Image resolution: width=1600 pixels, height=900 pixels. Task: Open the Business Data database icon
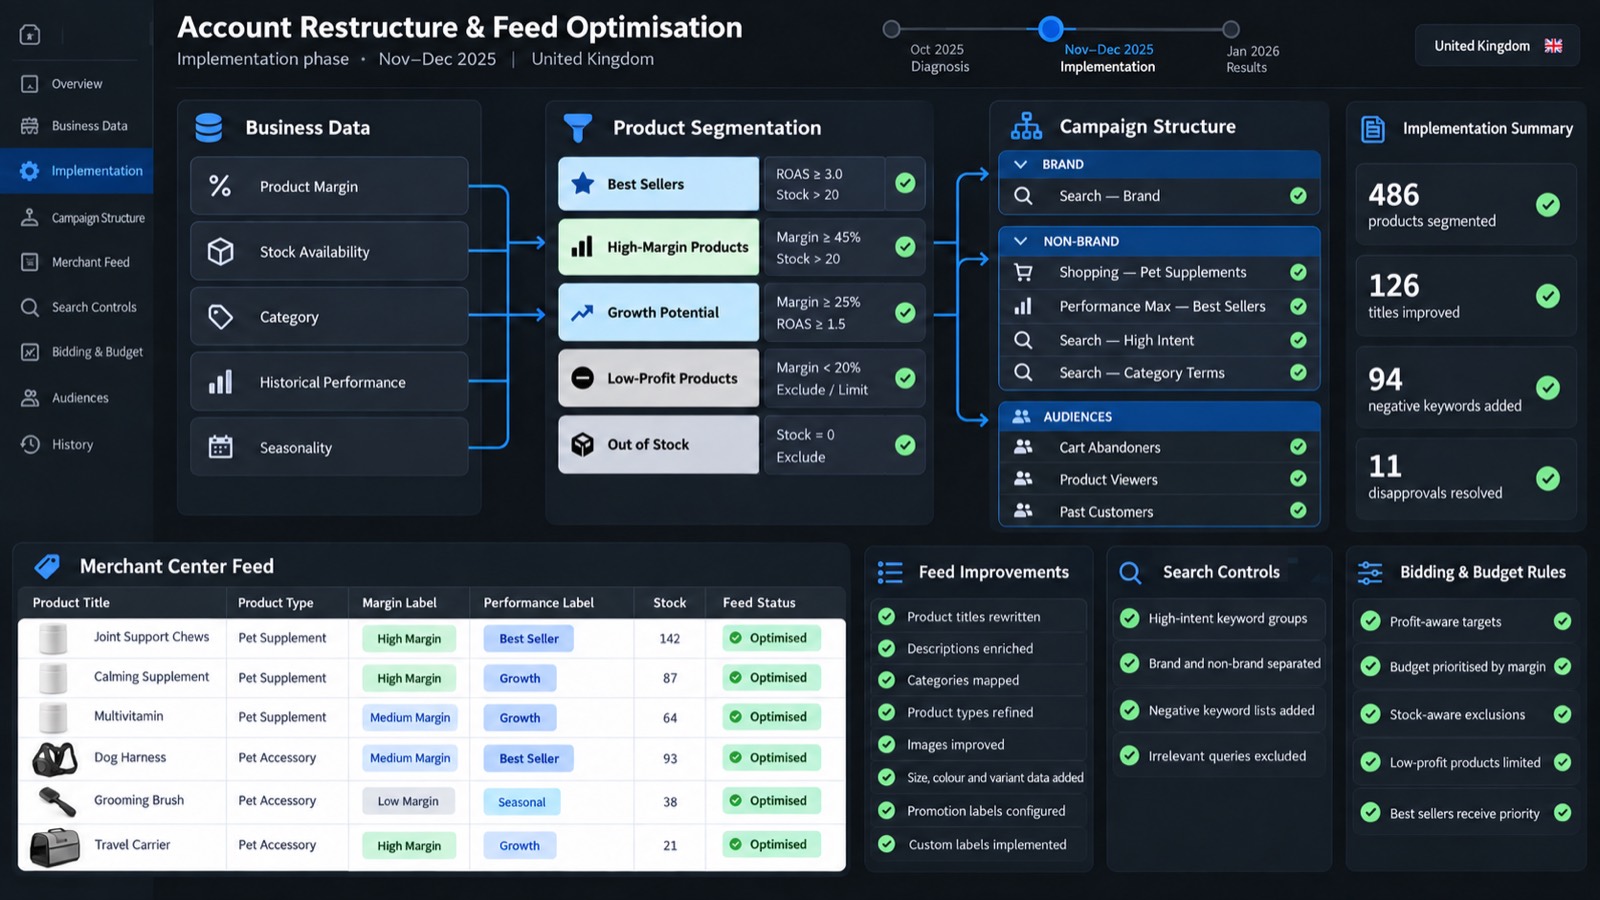pos(209,128)
